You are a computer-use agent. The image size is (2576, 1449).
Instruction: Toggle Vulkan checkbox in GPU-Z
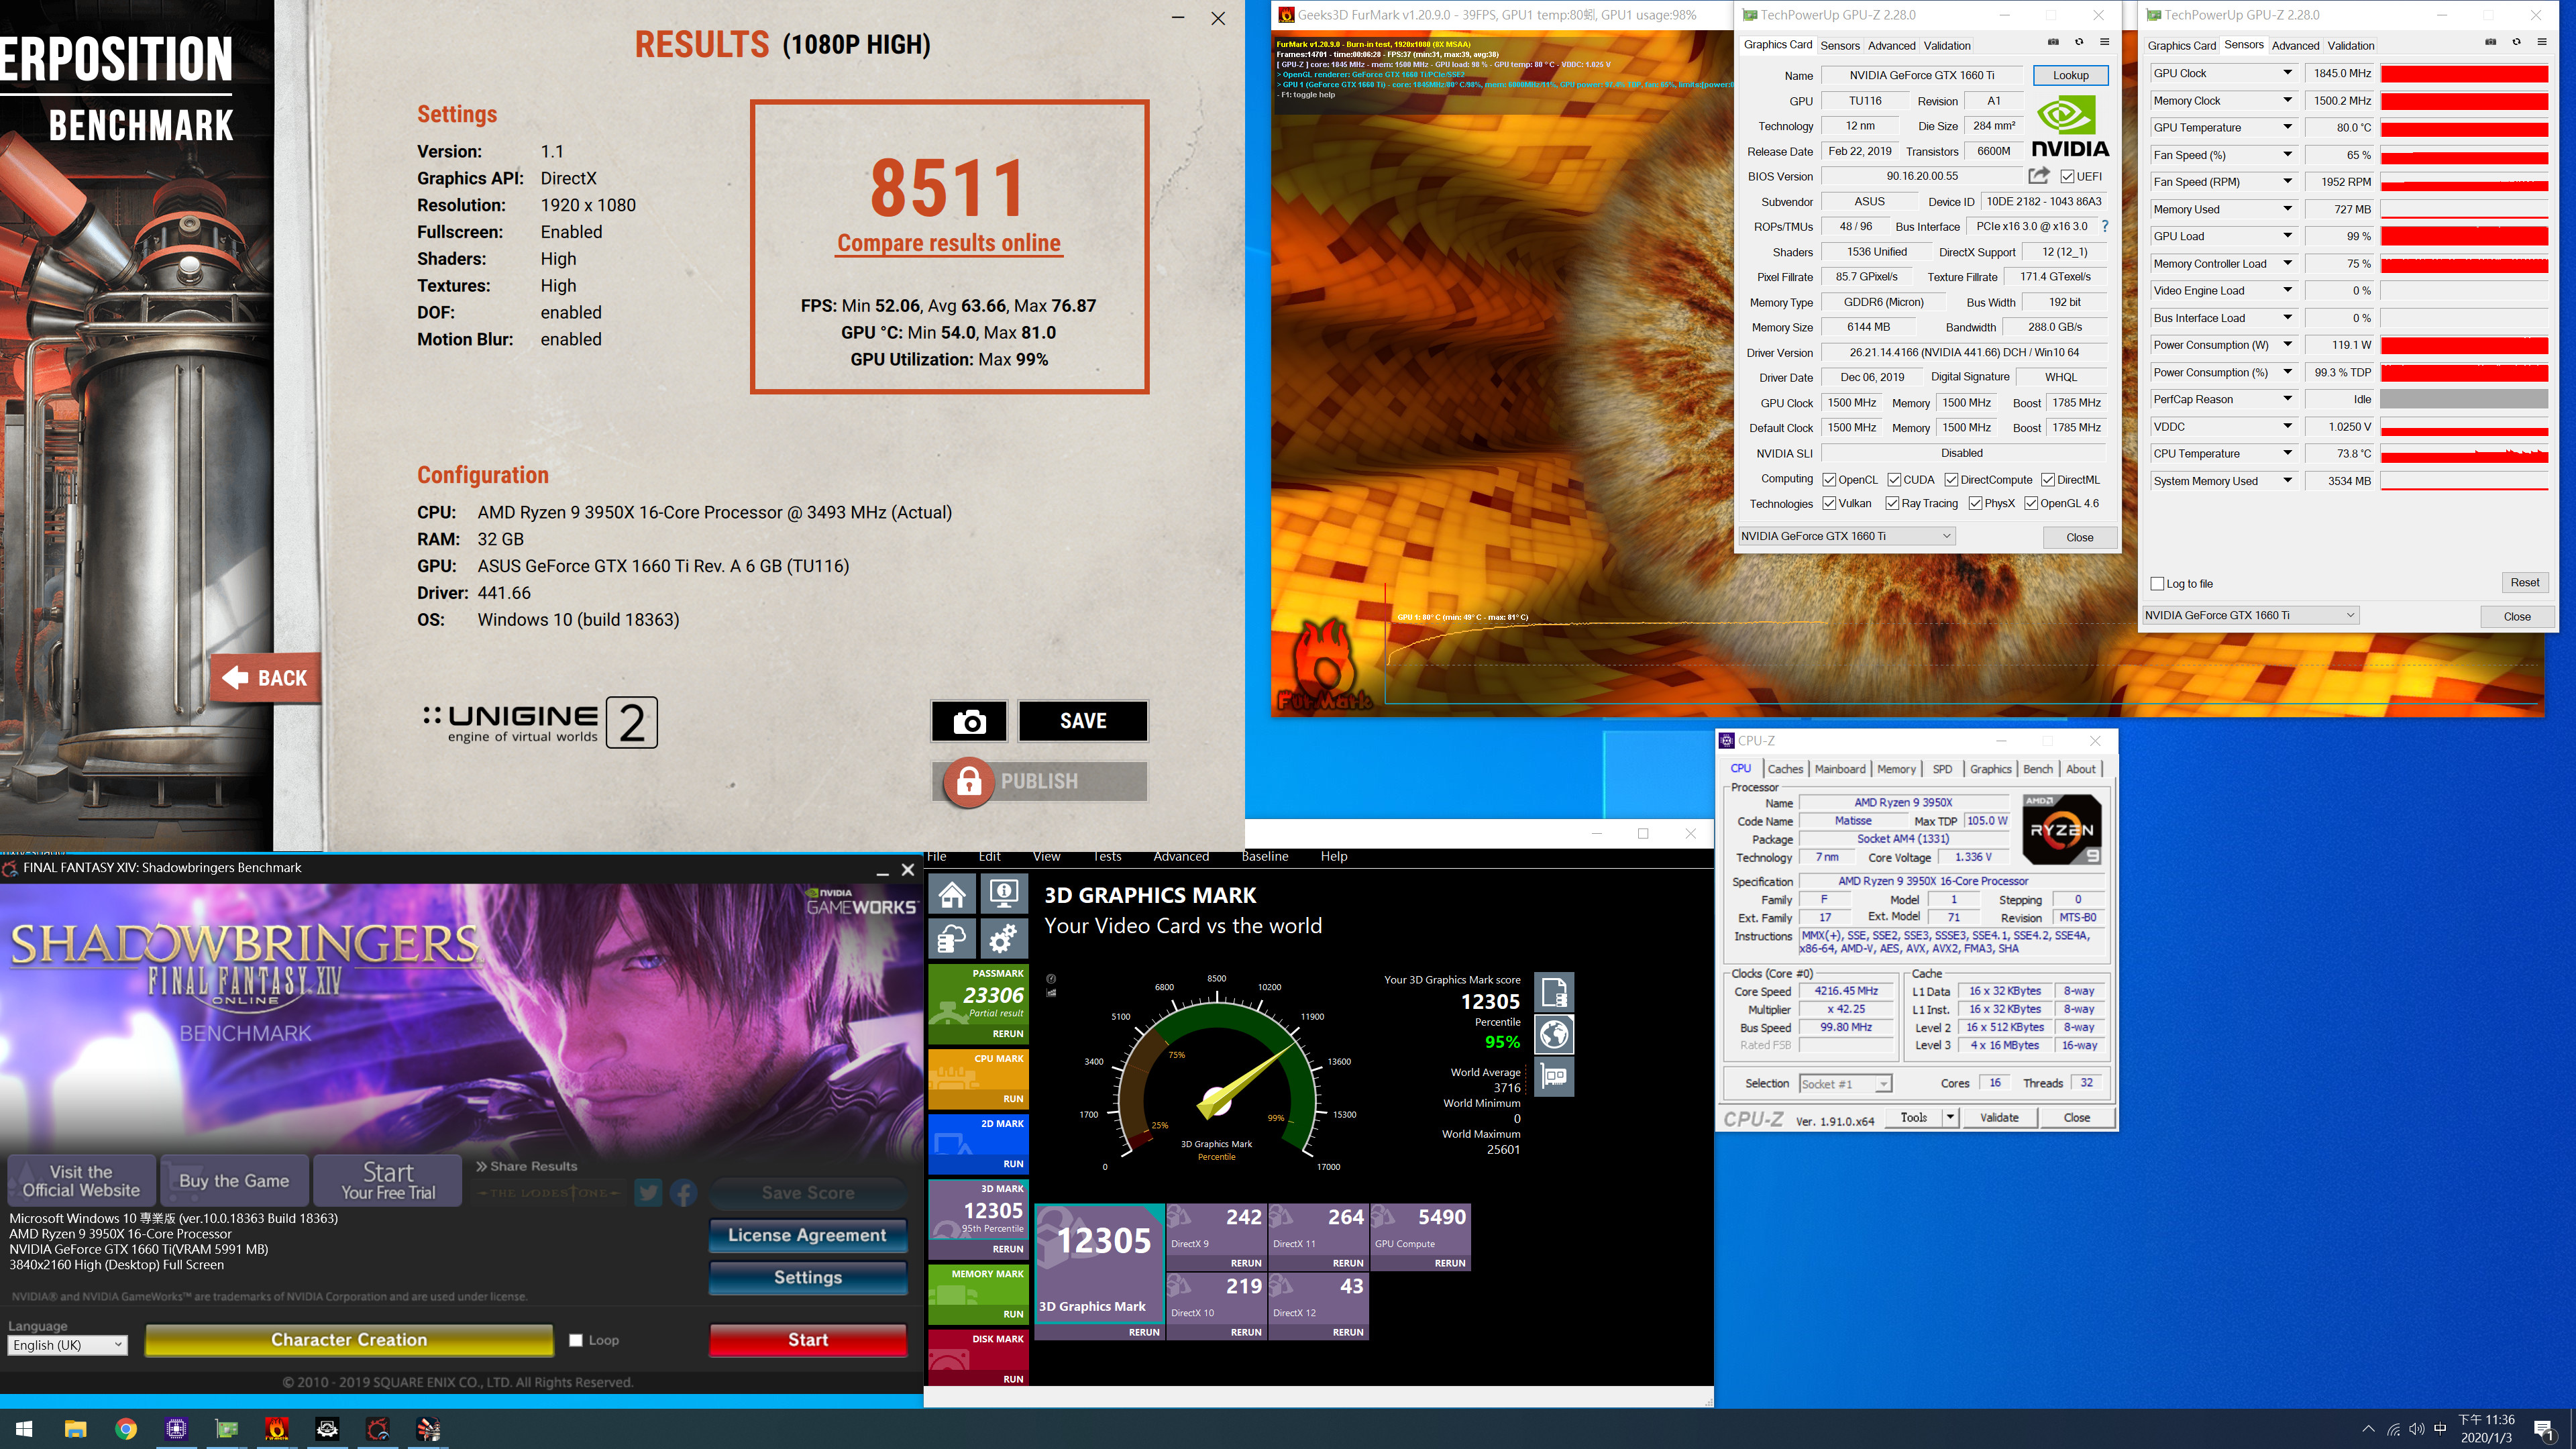click(1829, 504)
